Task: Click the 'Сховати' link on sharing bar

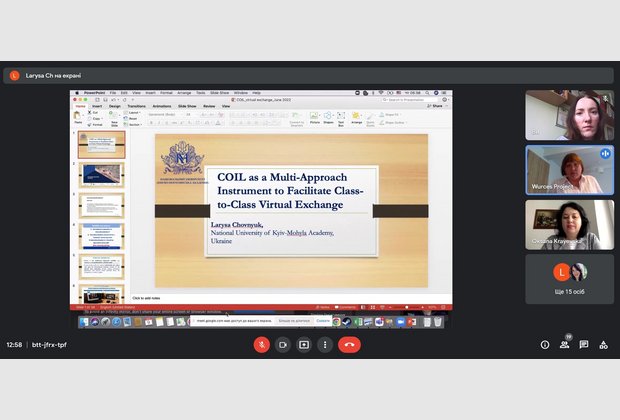Action: pos(323,321)
